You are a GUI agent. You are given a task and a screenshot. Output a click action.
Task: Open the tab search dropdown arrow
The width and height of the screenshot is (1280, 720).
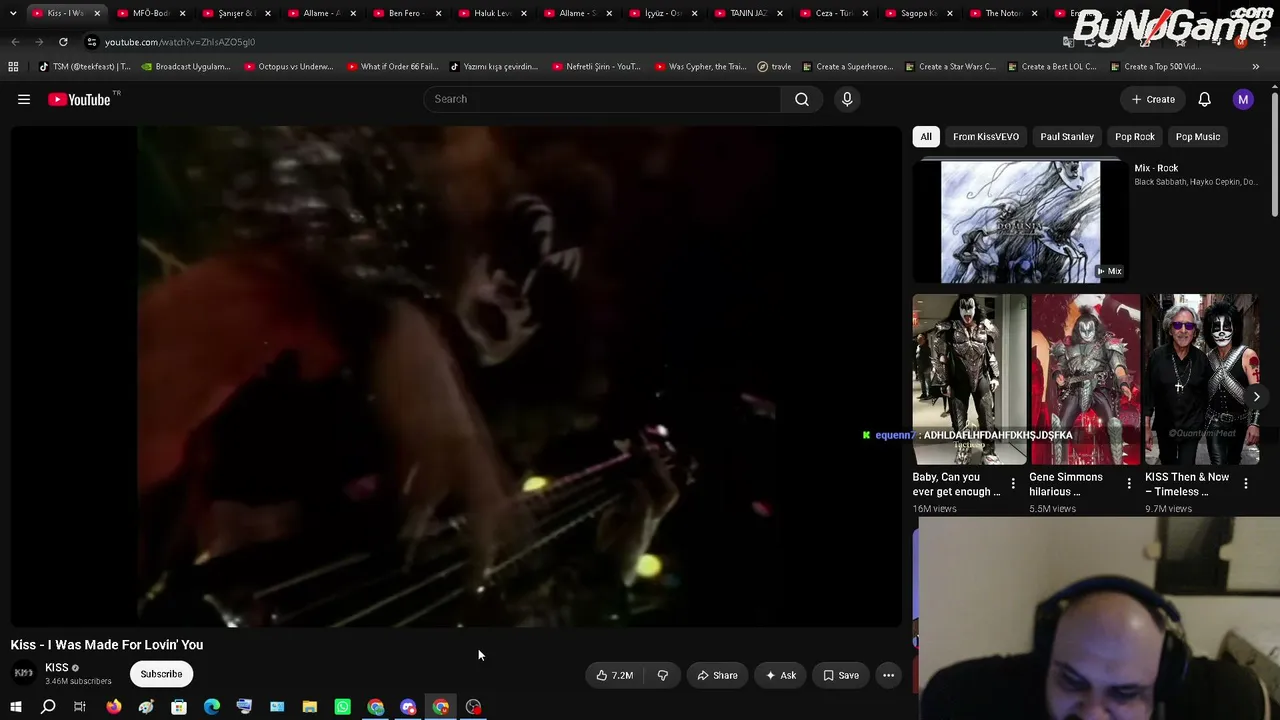coord(13,13)
